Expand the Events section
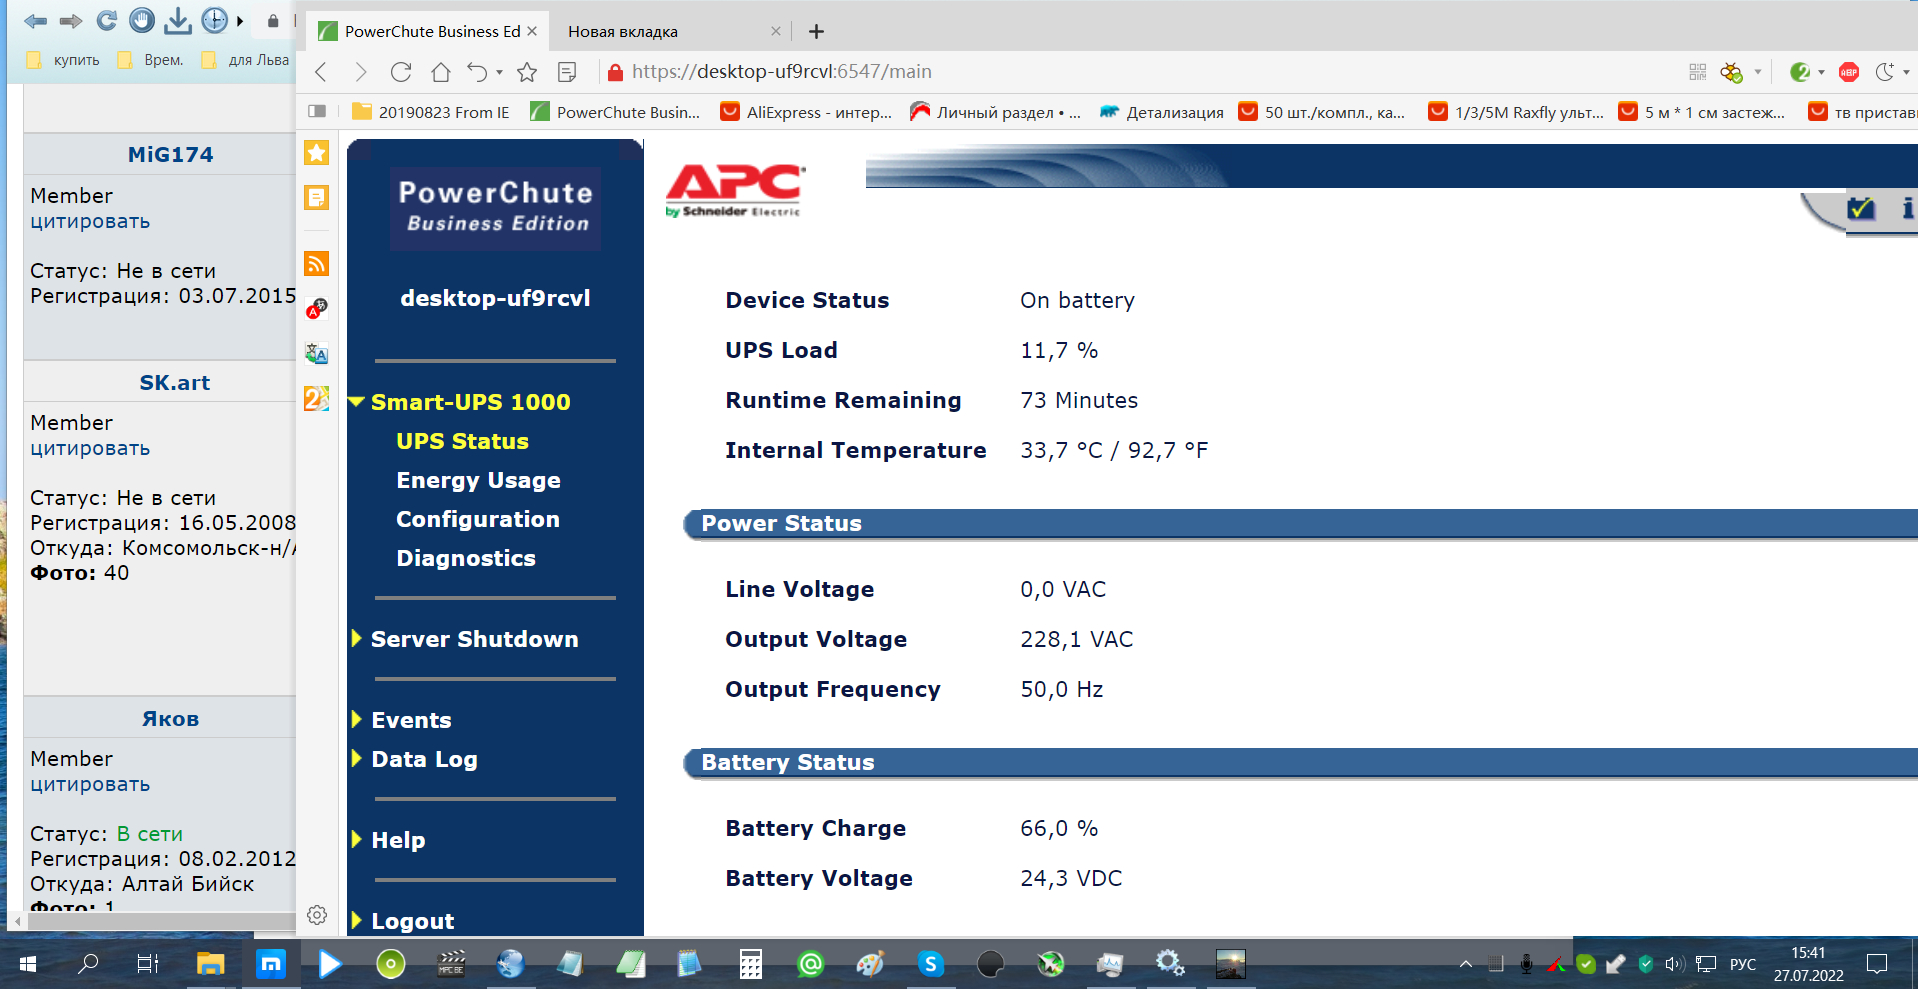Image resolution: width=1918 pixels, height=989 pixels. (x=356, y=720)
